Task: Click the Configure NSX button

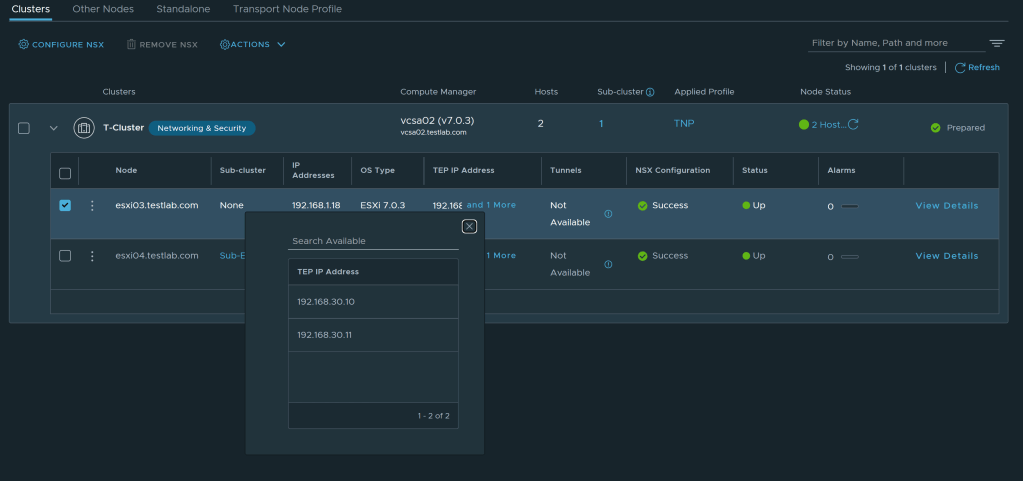Action: click(x=60, y=45)
